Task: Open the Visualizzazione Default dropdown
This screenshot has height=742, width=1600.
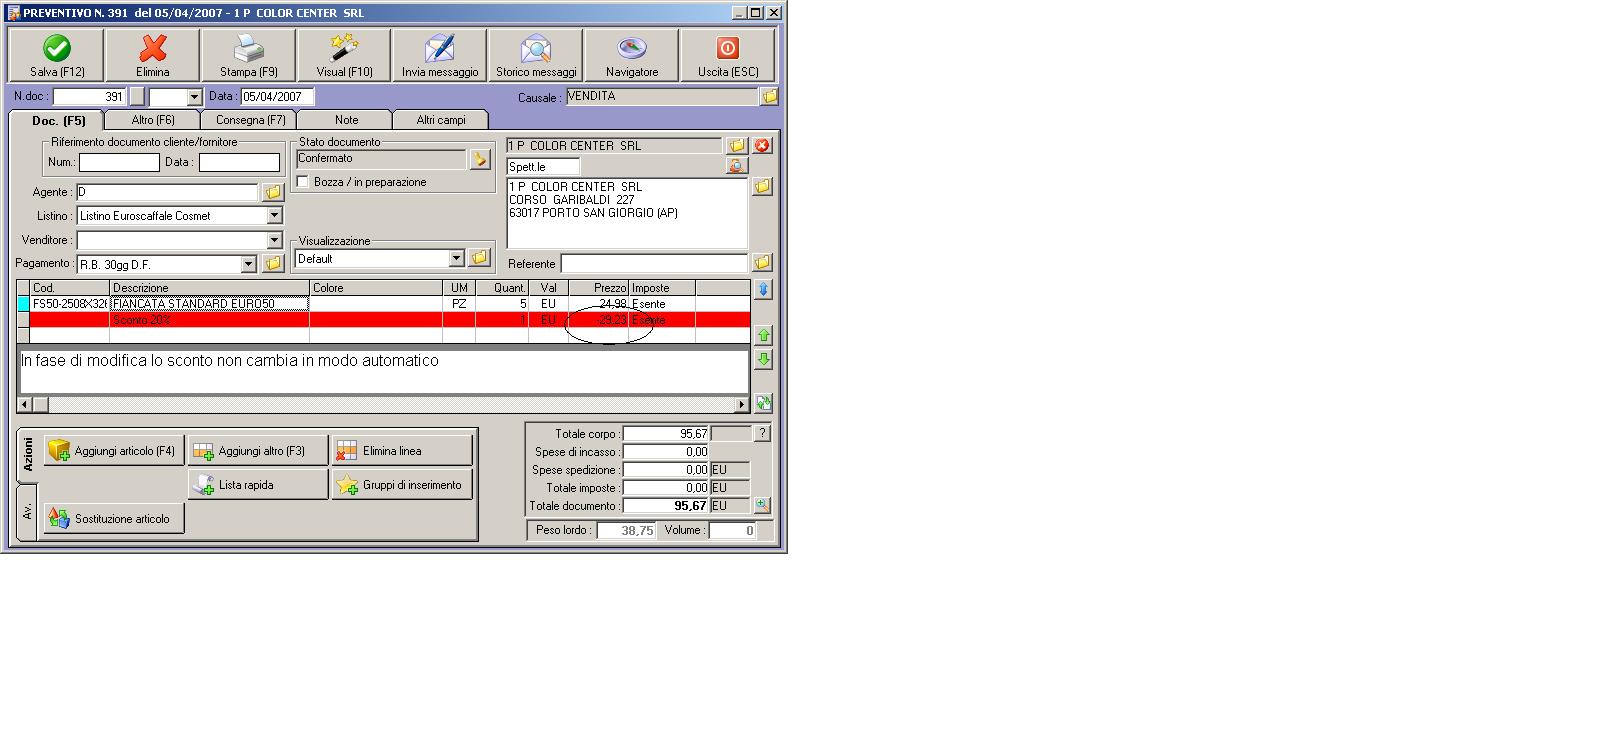Action: [456, 258]
